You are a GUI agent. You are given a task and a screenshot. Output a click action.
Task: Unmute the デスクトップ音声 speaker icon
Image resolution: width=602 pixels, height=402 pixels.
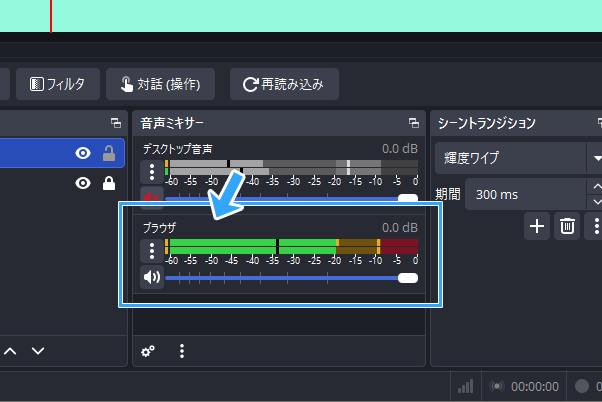152,197
